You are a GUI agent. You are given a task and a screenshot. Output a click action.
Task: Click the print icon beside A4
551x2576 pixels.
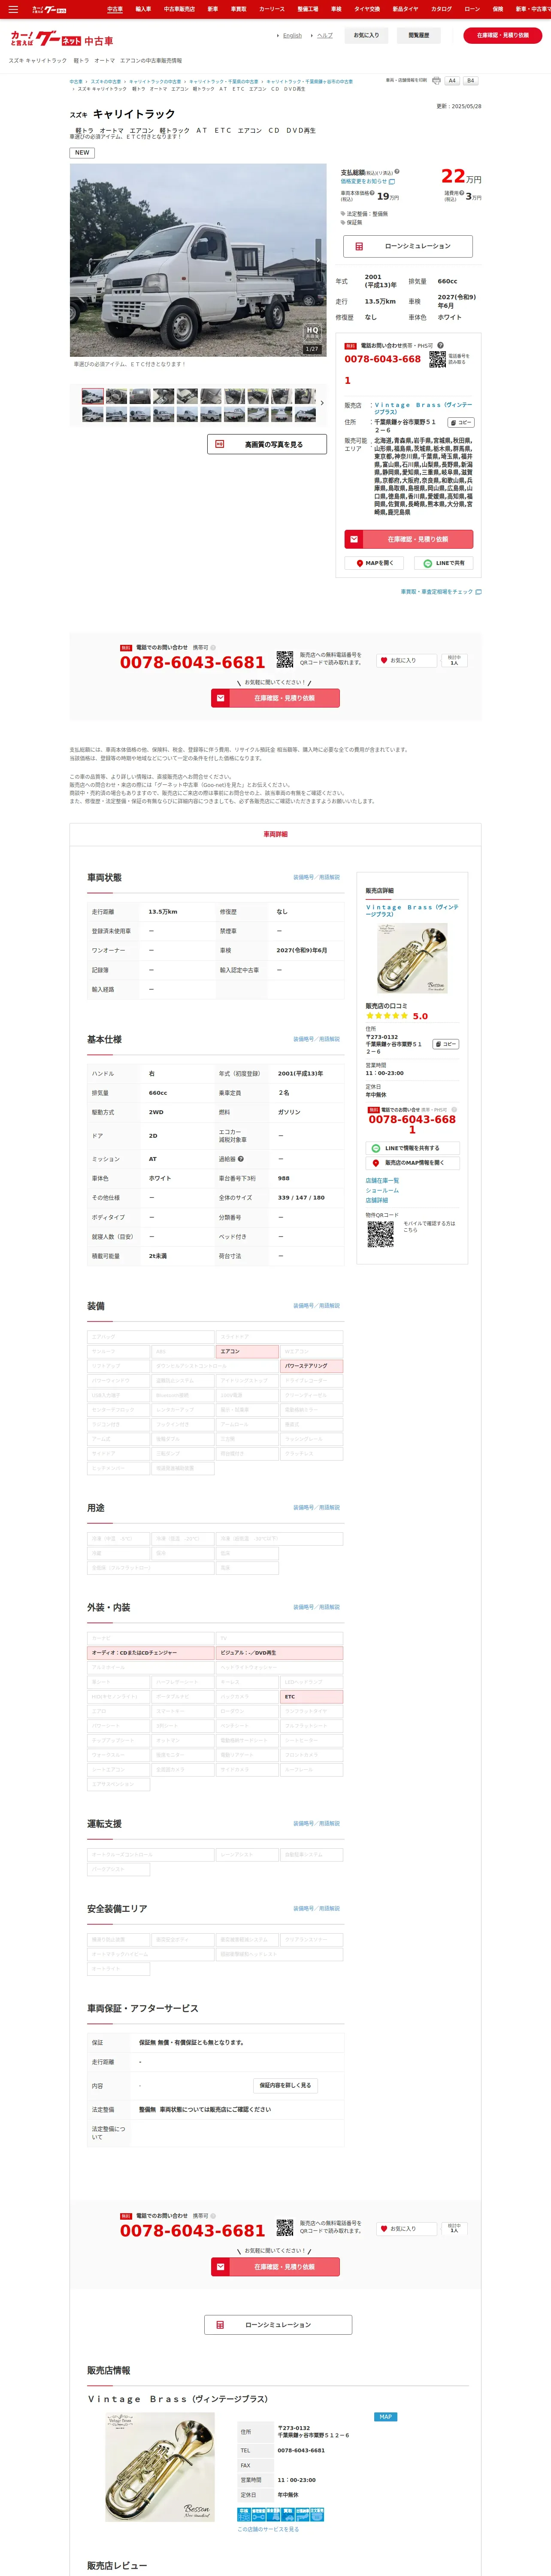coord(436,81)
